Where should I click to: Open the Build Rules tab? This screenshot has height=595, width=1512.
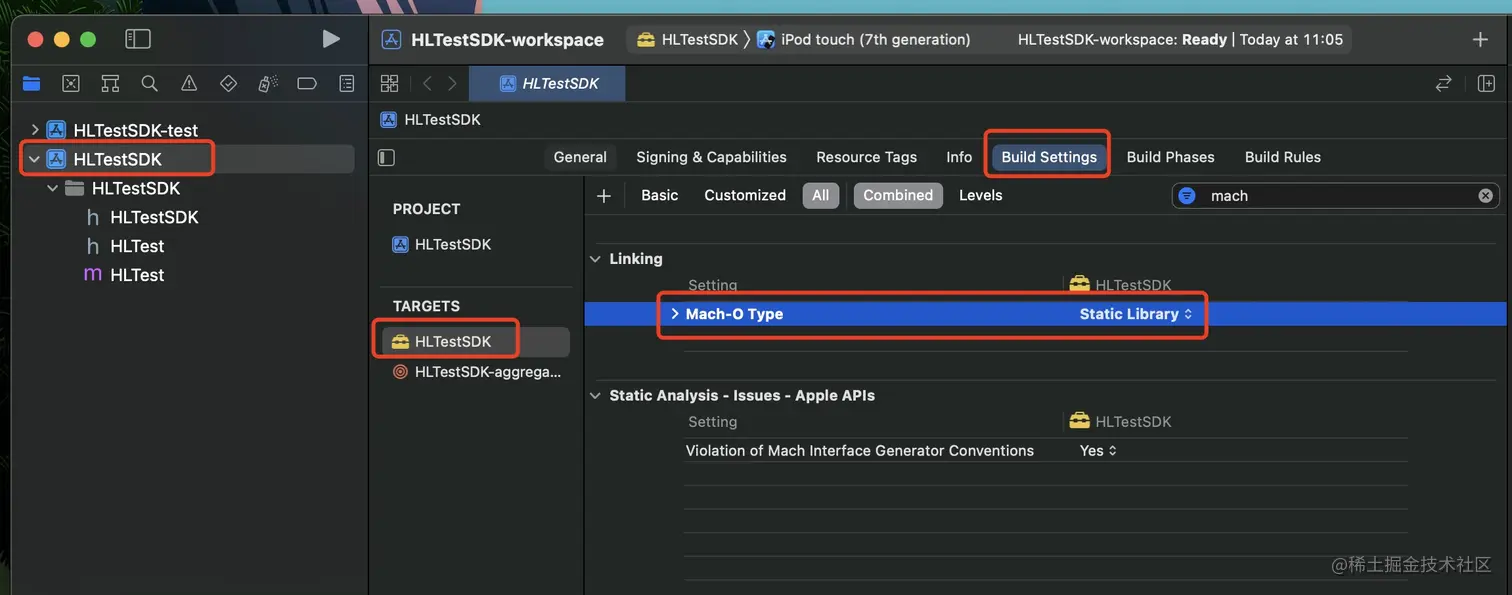pyautogui.click(x=1282, y=157)
